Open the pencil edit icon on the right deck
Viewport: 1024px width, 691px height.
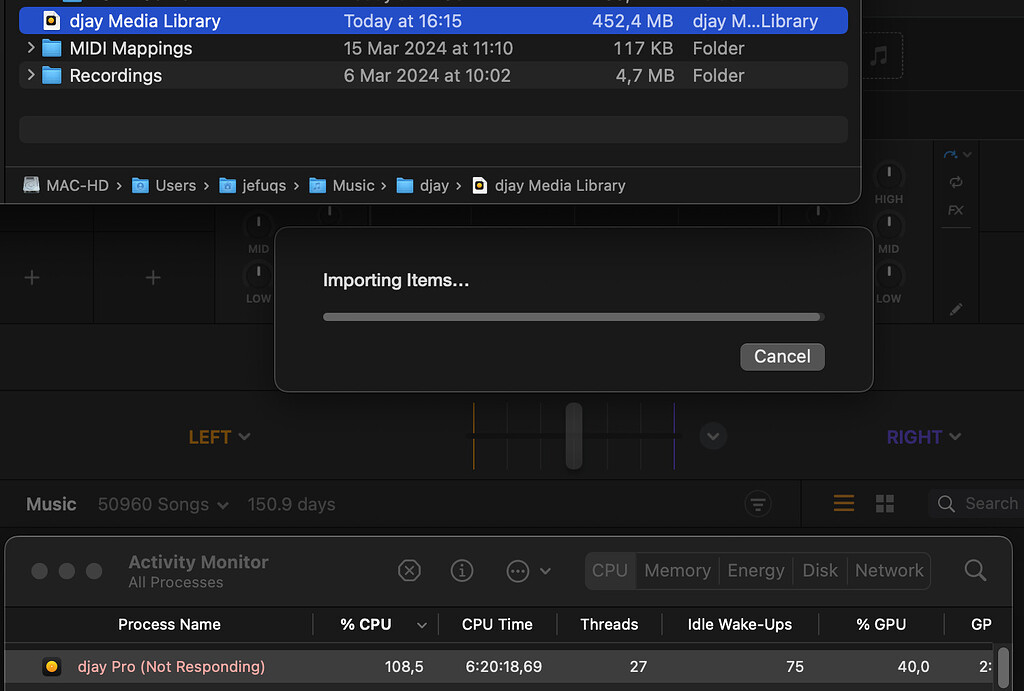(955, 309)
